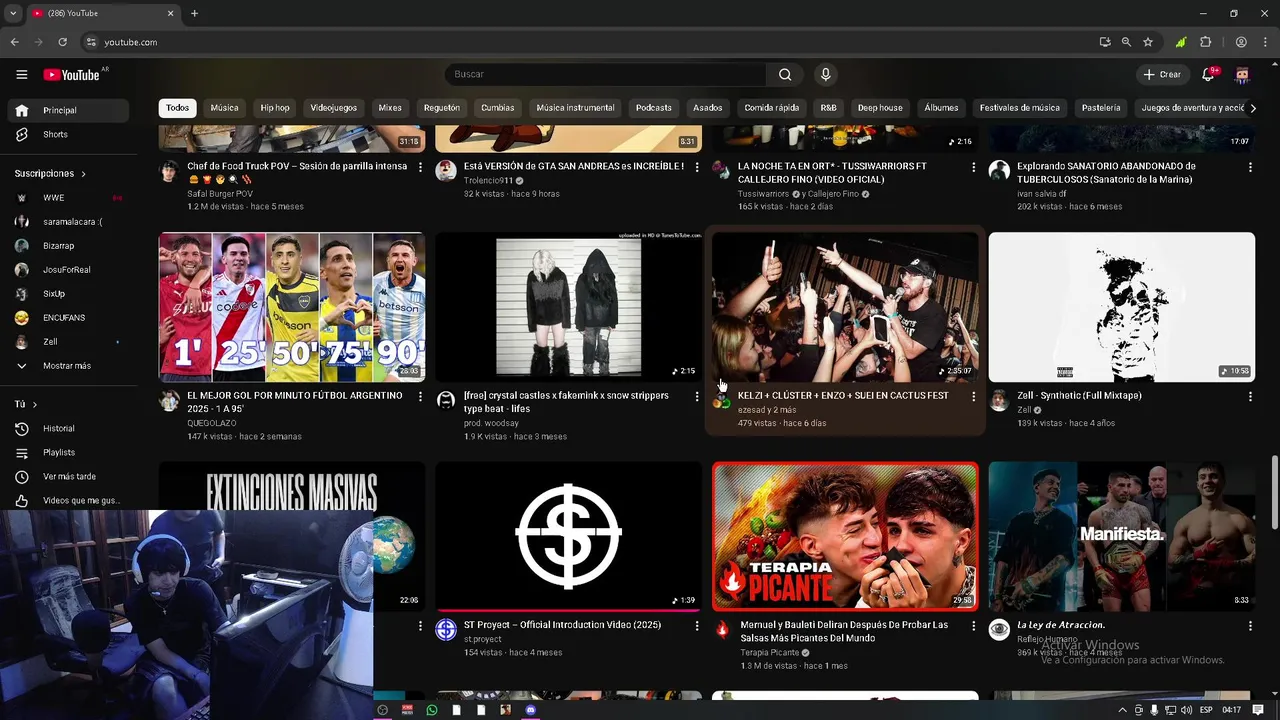Bookmark this page with star icon
This screenshot has height=720, width=1280.
[1148, 42]
